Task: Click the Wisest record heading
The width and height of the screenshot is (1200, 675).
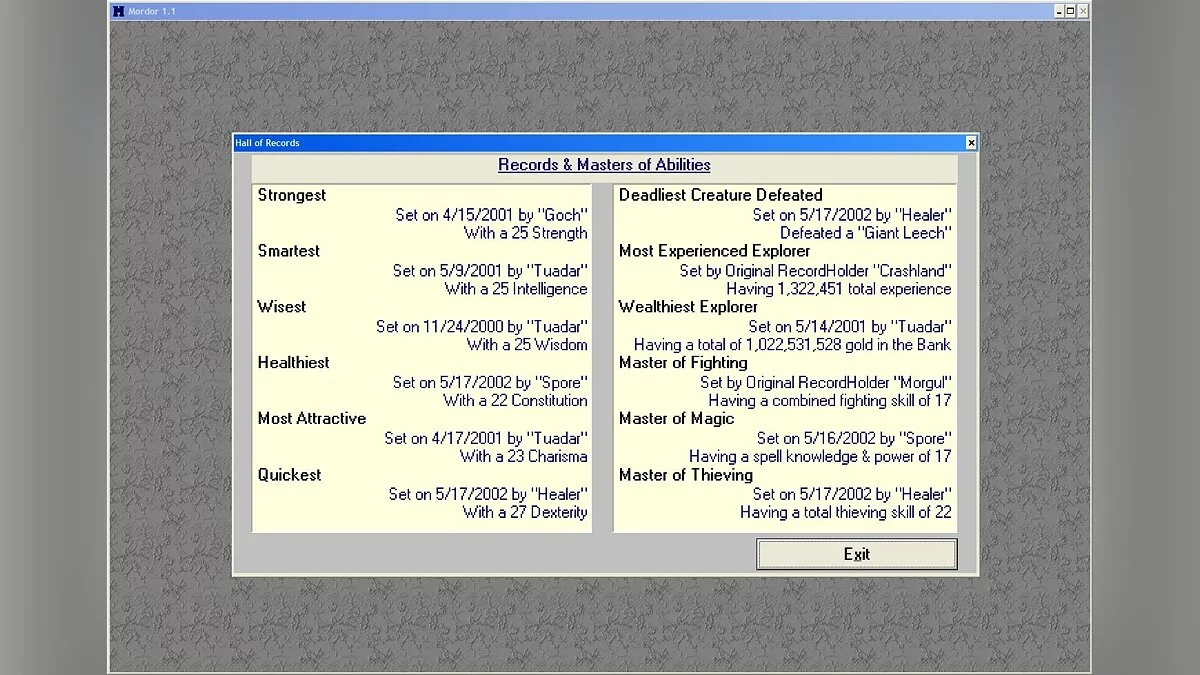Action: point(282,307)
